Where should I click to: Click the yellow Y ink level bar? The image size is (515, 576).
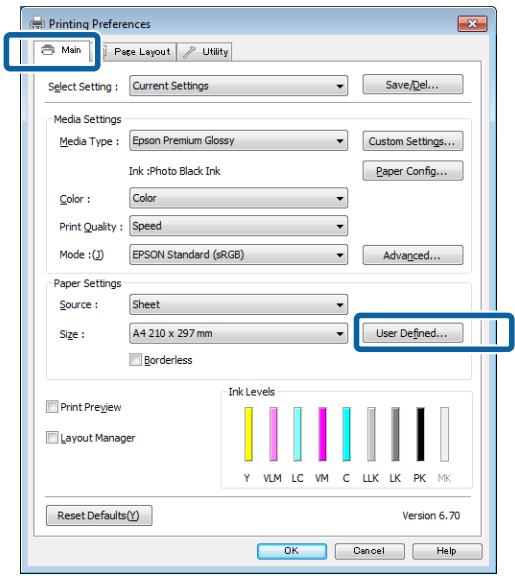(x=248, y=434)
